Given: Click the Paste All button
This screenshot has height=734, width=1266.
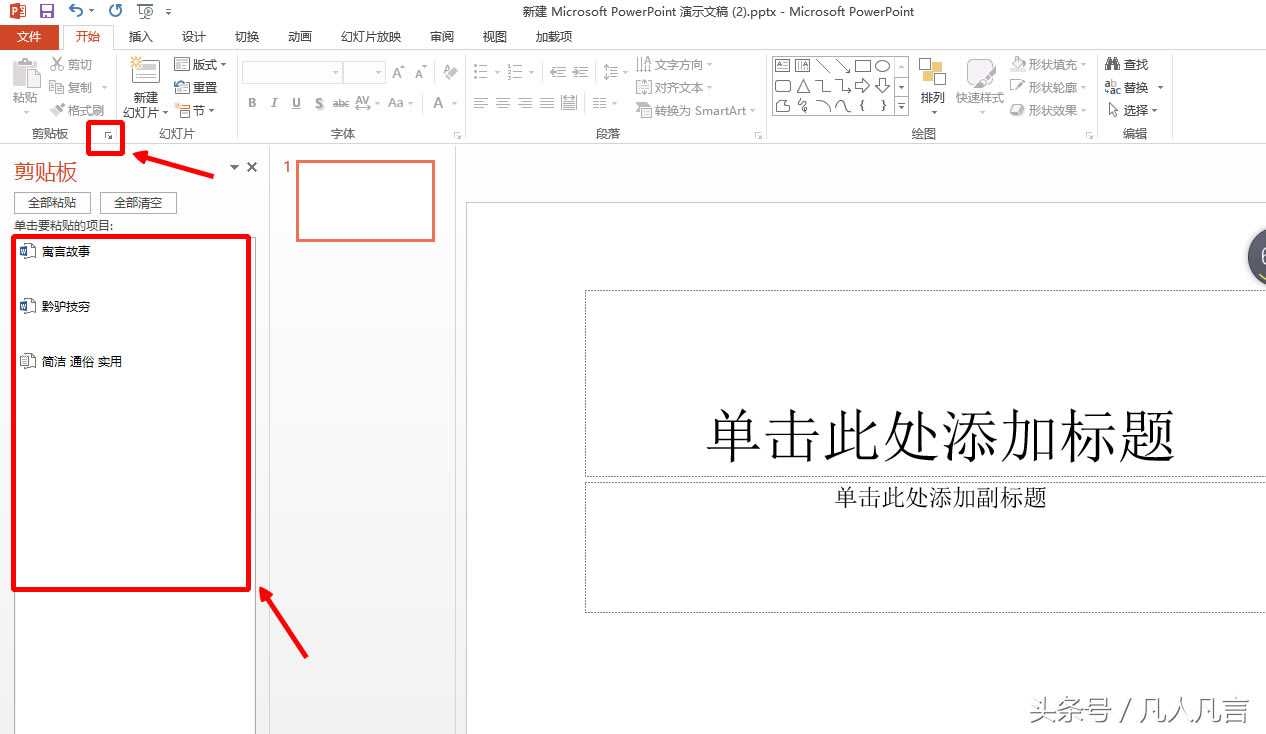Looking at the screenshot, I should [x=52, y=203].
